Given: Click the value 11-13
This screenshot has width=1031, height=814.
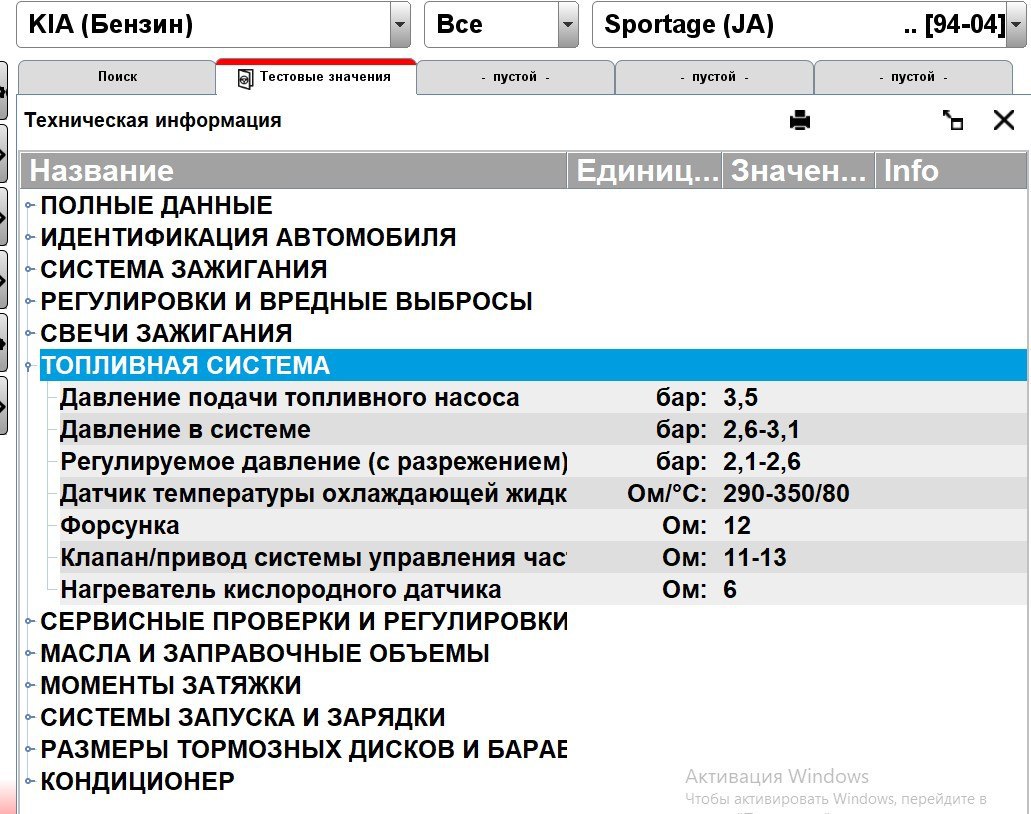Looking at the screenshot, I should (754, 558).
